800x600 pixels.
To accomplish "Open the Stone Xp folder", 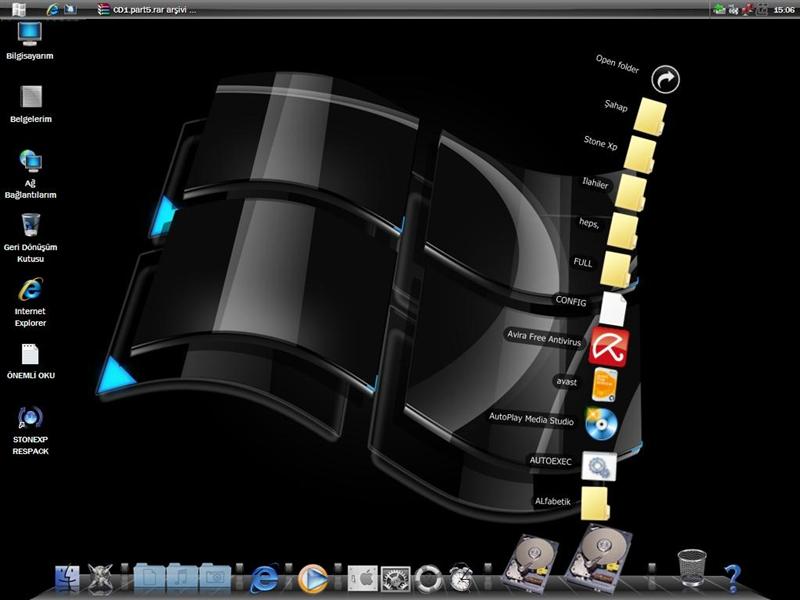I will tap(640, 154).
